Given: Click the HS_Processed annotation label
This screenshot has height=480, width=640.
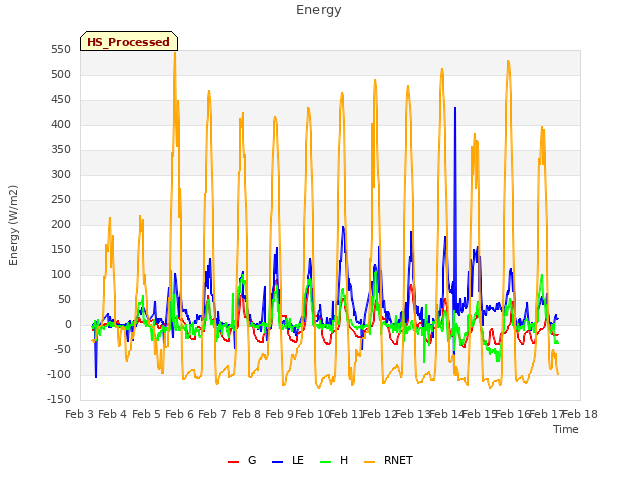Looking at the screenshot, I should click(x=129, y=42).
